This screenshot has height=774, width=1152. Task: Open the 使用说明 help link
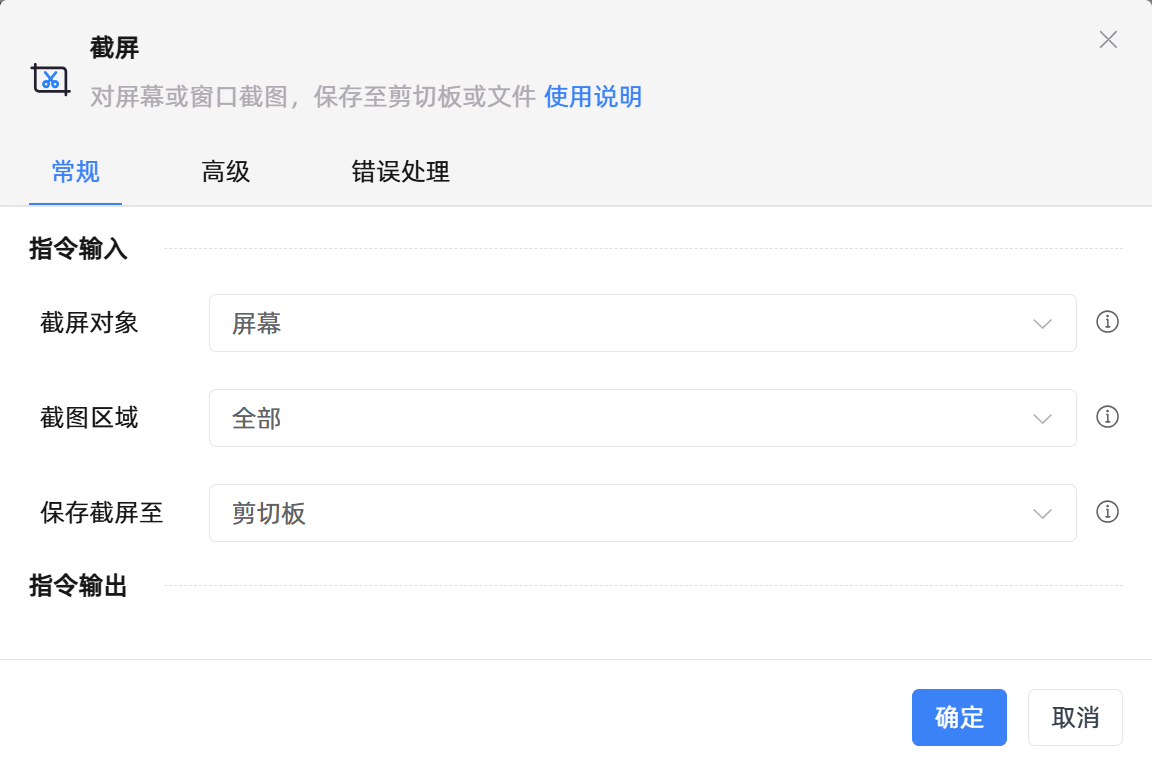coord(593,97)
